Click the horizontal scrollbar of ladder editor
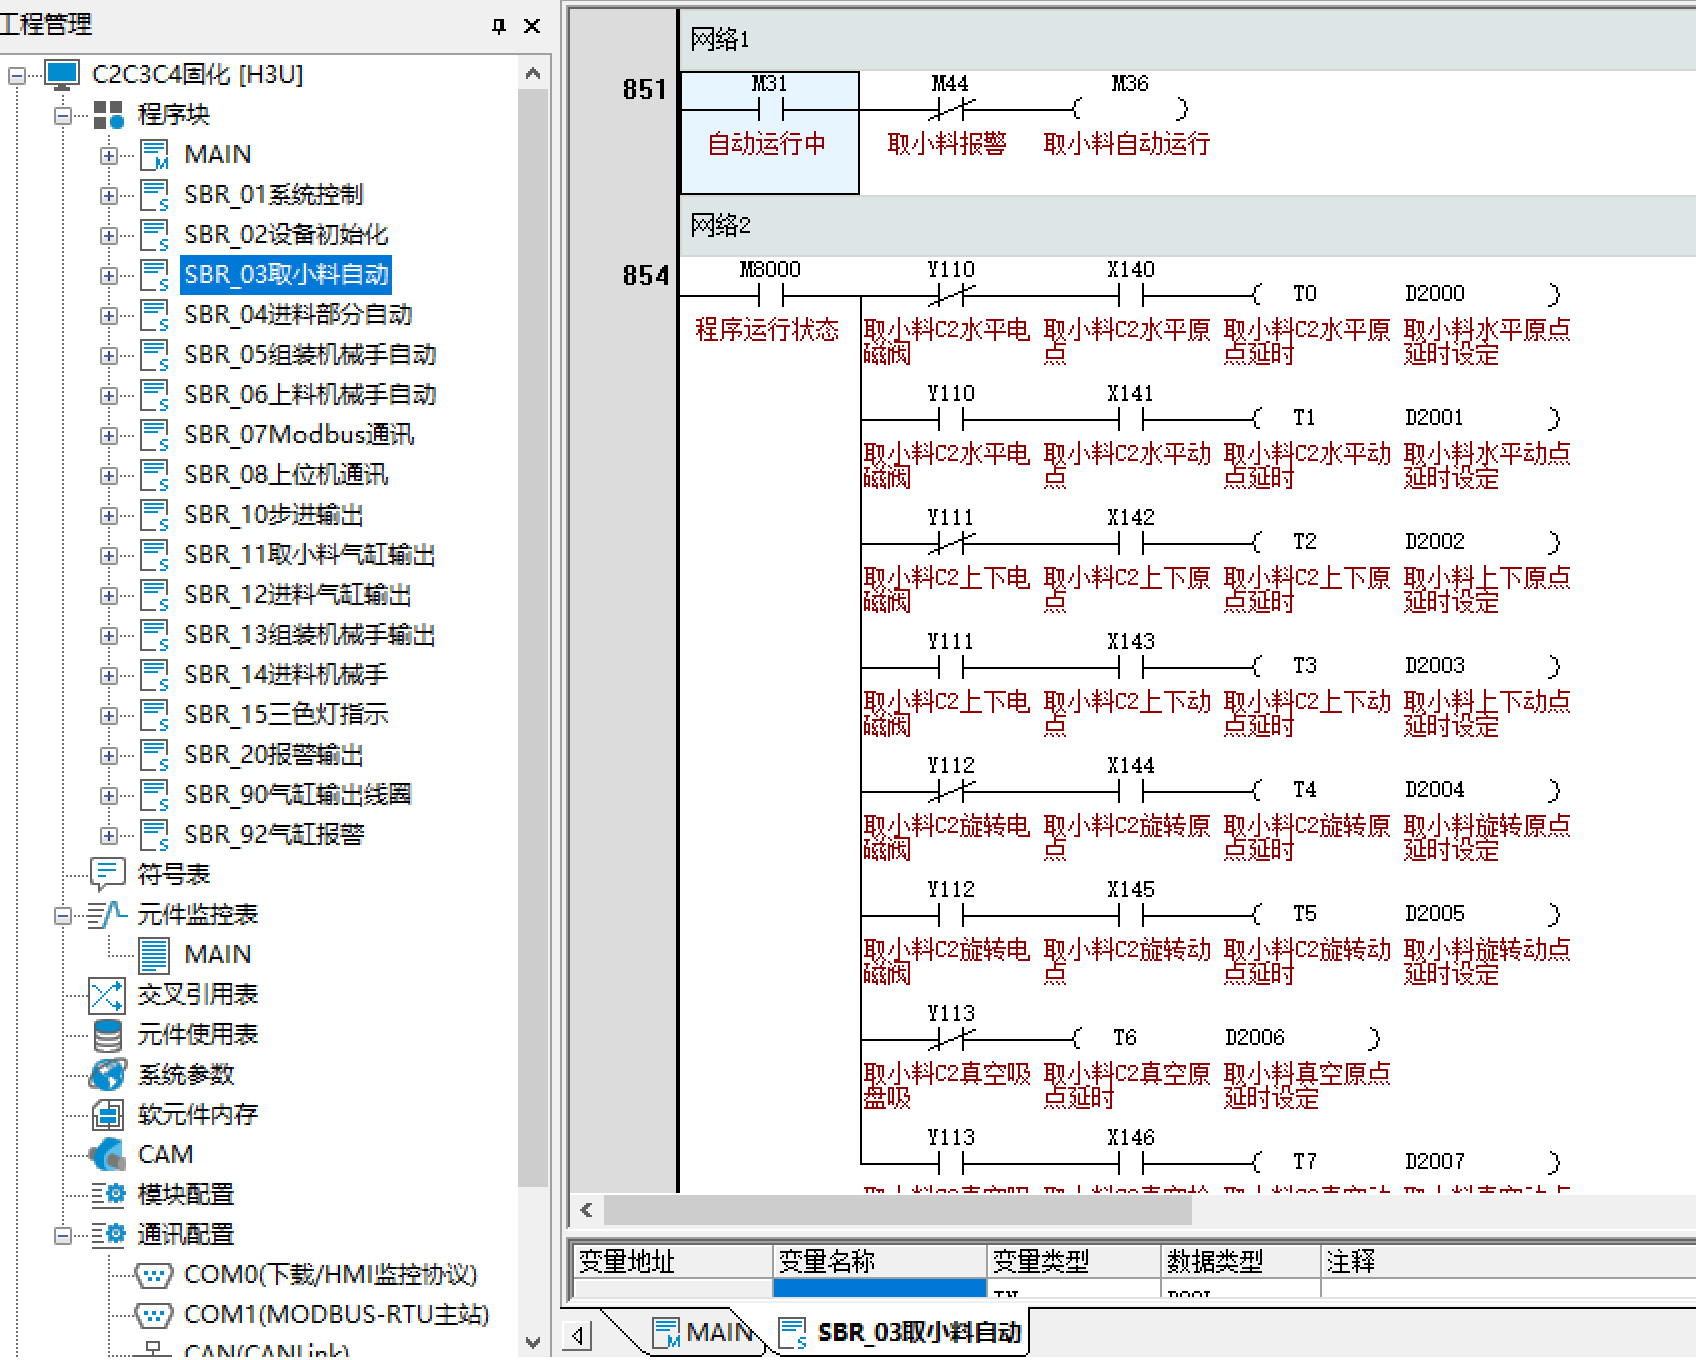1696x1360 pixels. pos(897,1210)
